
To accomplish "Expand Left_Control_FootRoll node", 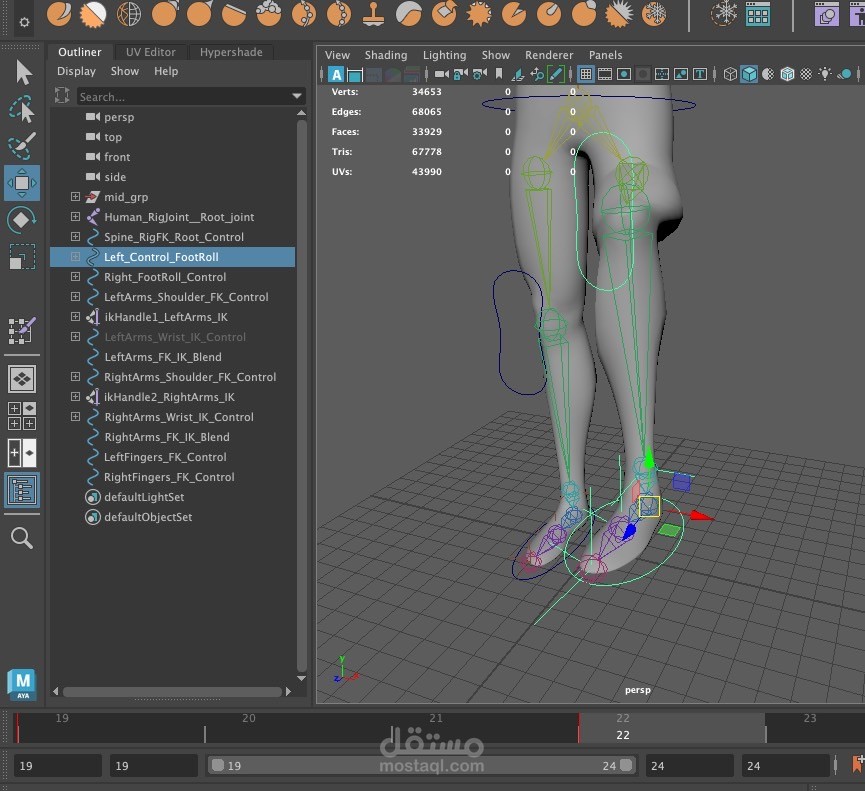I will pyautogui.click(x=76, y=257).
